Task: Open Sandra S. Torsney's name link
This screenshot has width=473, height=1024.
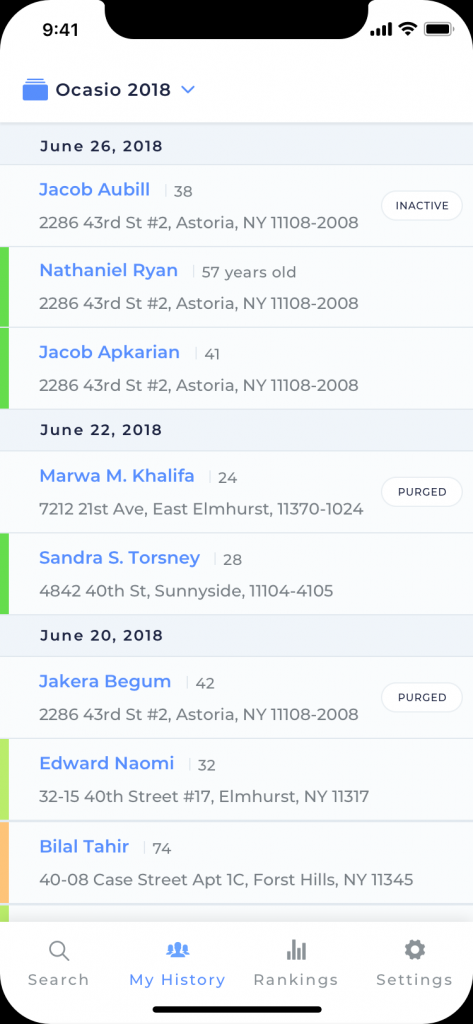Action: coord(120,558)
